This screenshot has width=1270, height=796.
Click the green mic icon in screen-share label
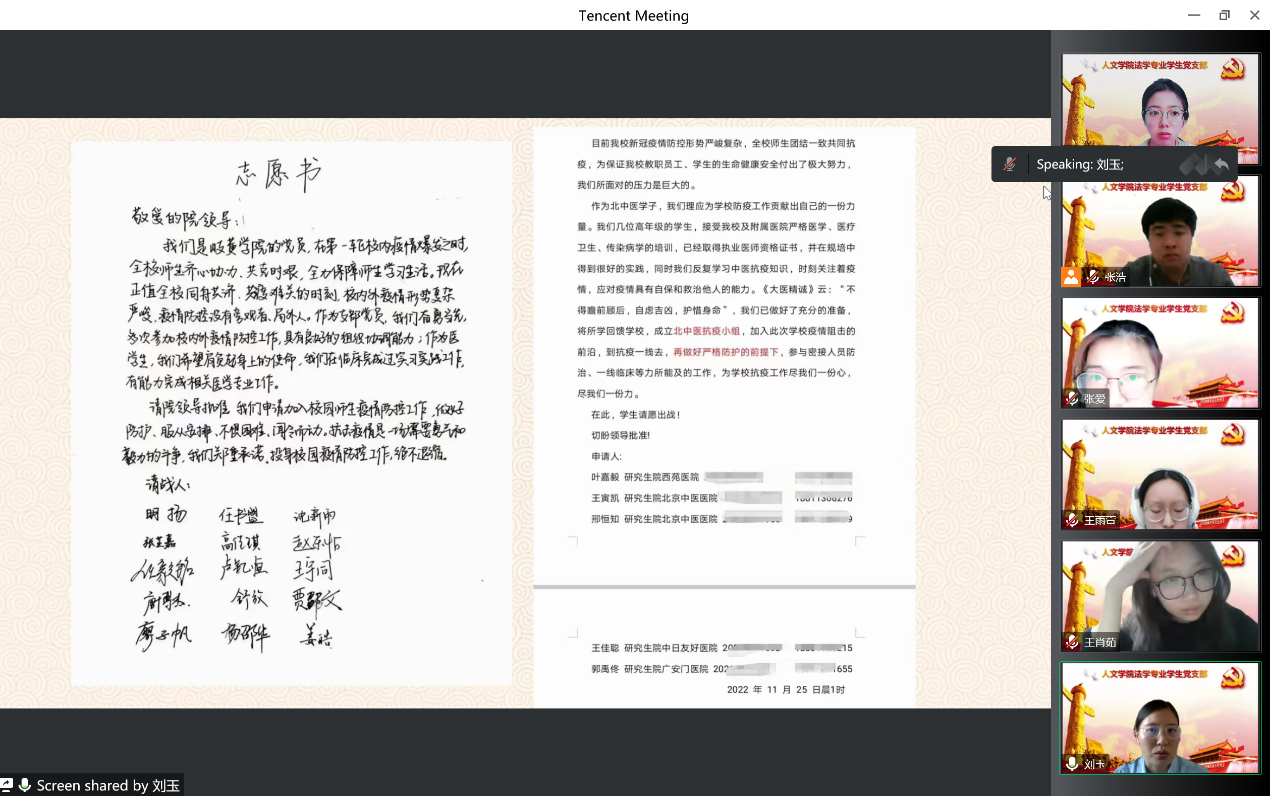click(x=25, y=786)
